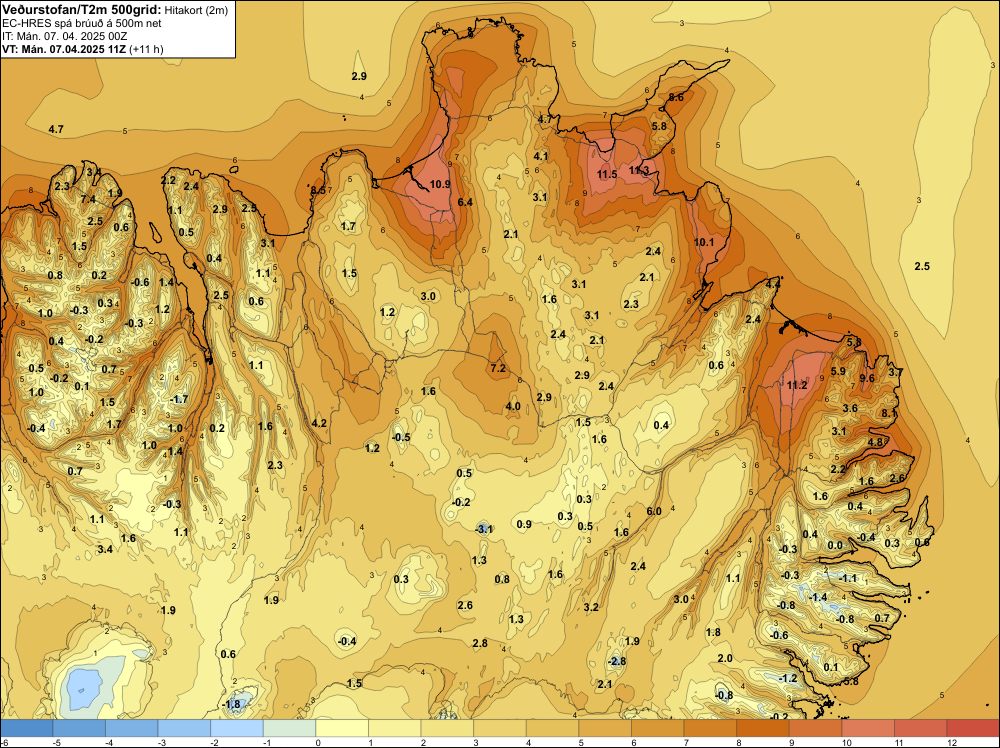Click the temperature value 3.6 on the map

(850, 409)
